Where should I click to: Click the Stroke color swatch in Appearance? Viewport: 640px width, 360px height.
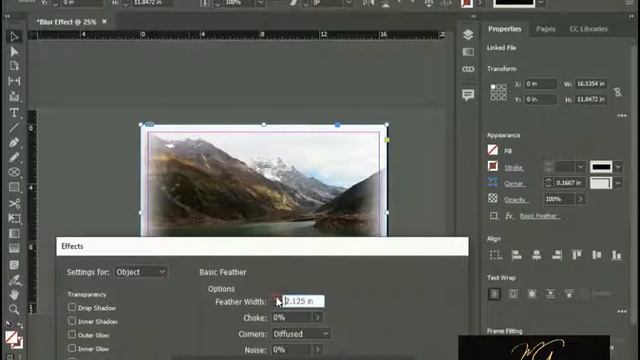click(493, 167)
